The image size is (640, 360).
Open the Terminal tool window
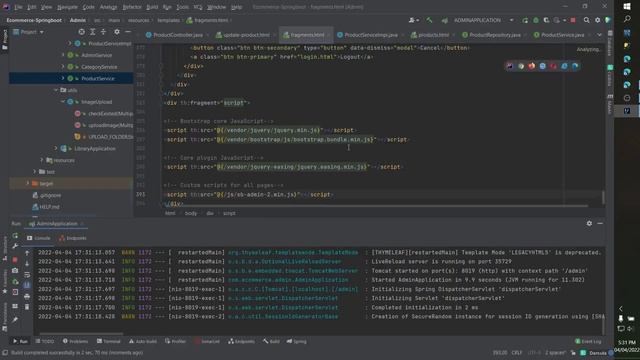click(109, 341)
